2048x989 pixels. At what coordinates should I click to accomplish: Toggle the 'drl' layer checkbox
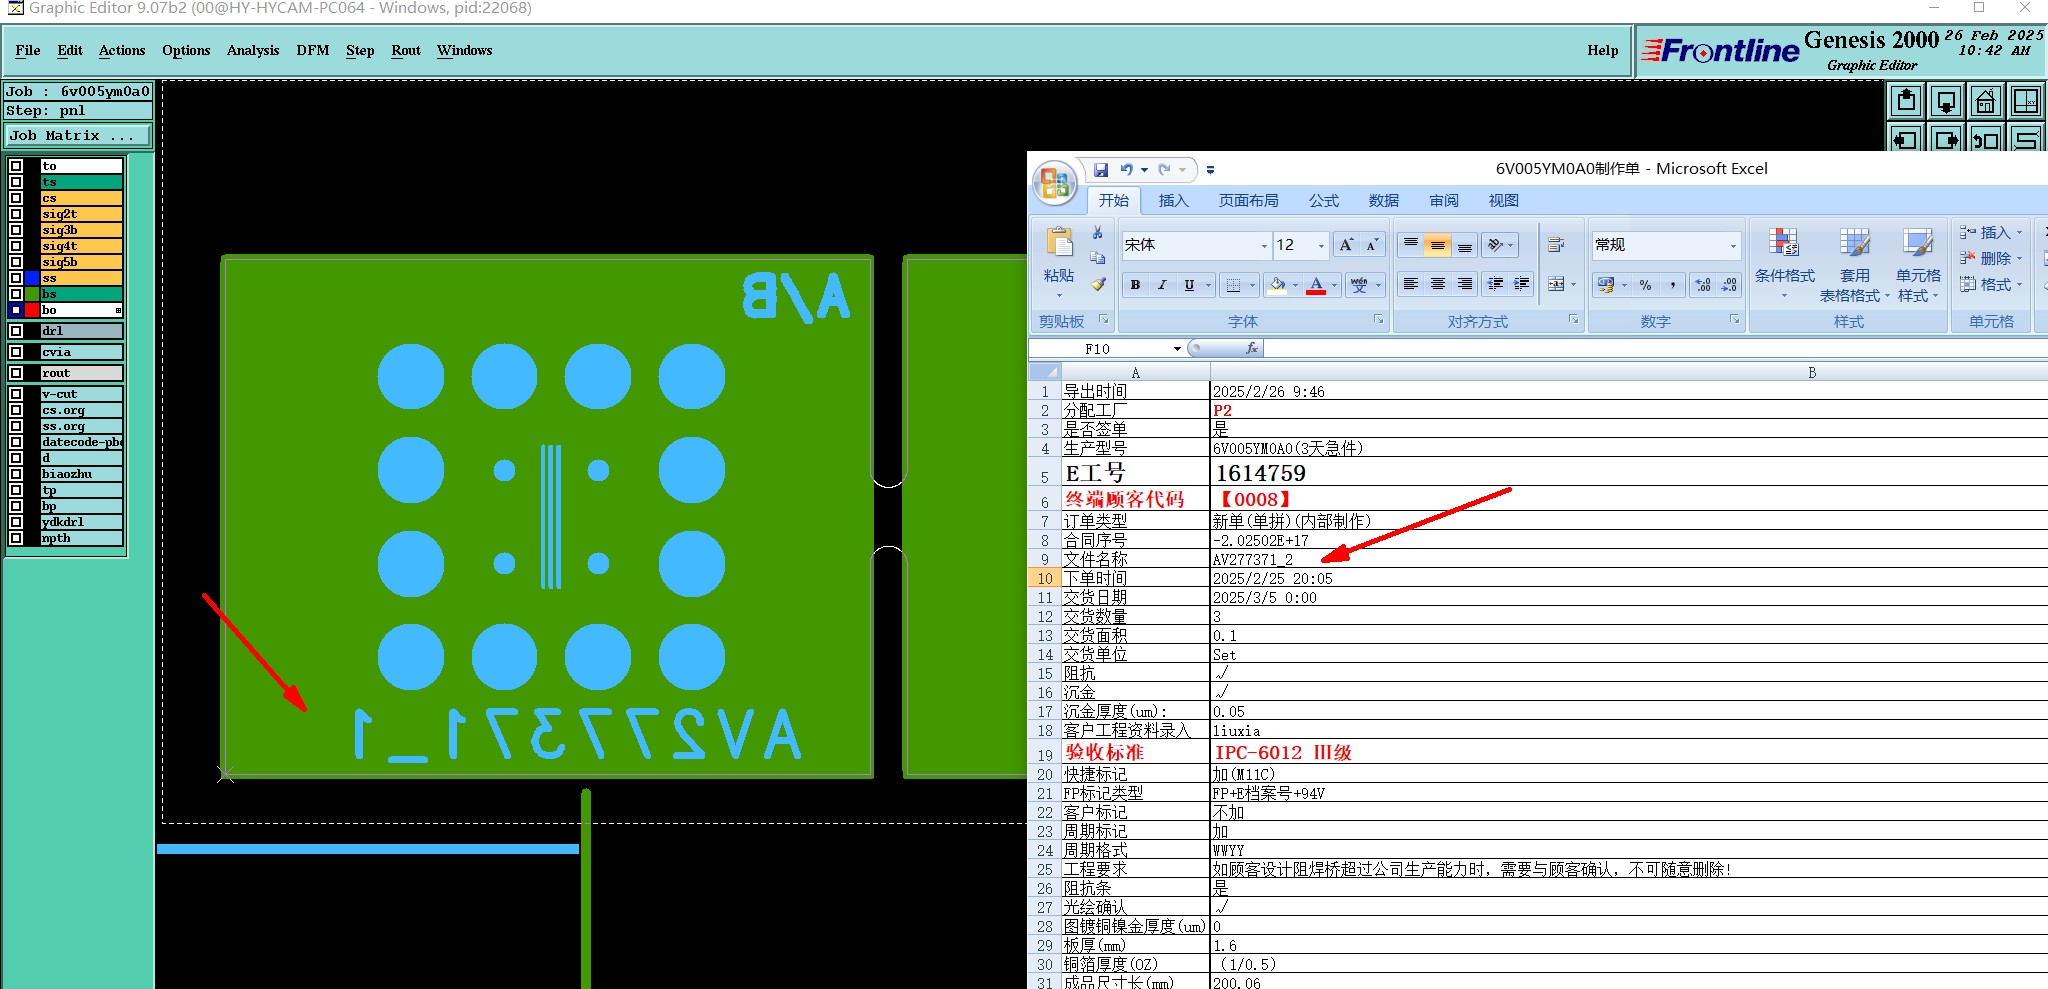(x=16, y=331)
